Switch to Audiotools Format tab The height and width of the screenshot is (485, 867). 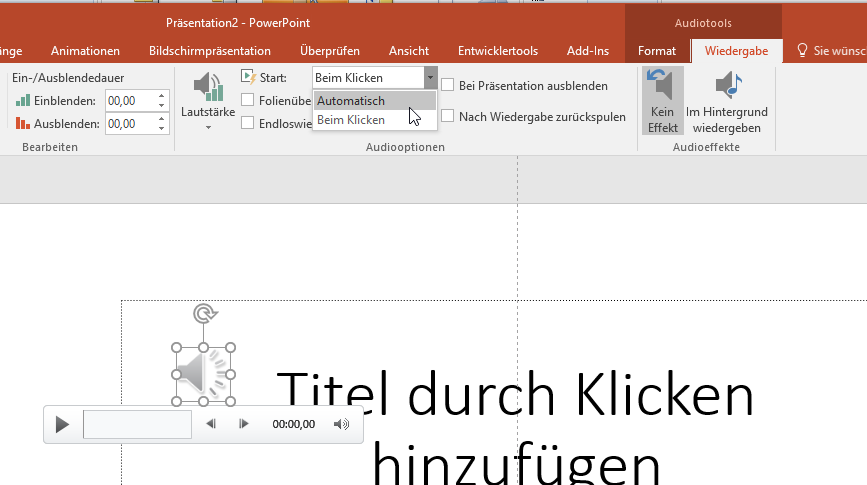(x=657, y=51)
